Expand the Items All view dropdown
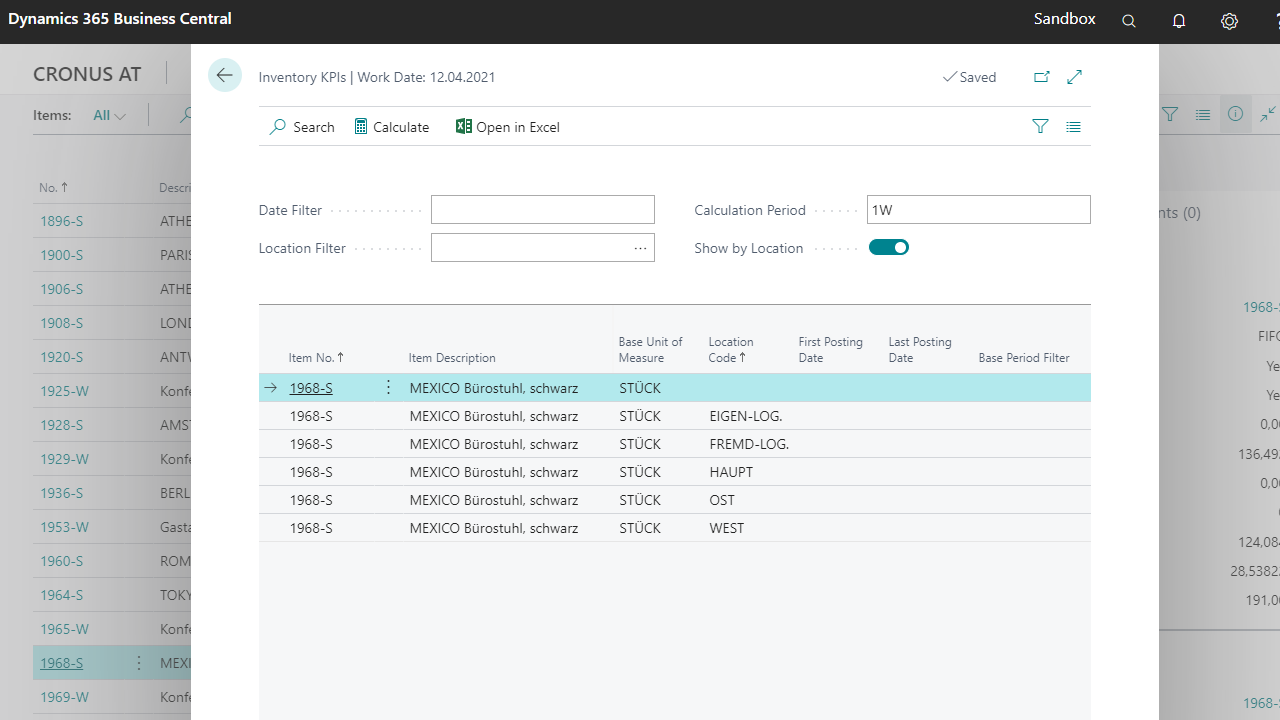 (x=109, y=115)
